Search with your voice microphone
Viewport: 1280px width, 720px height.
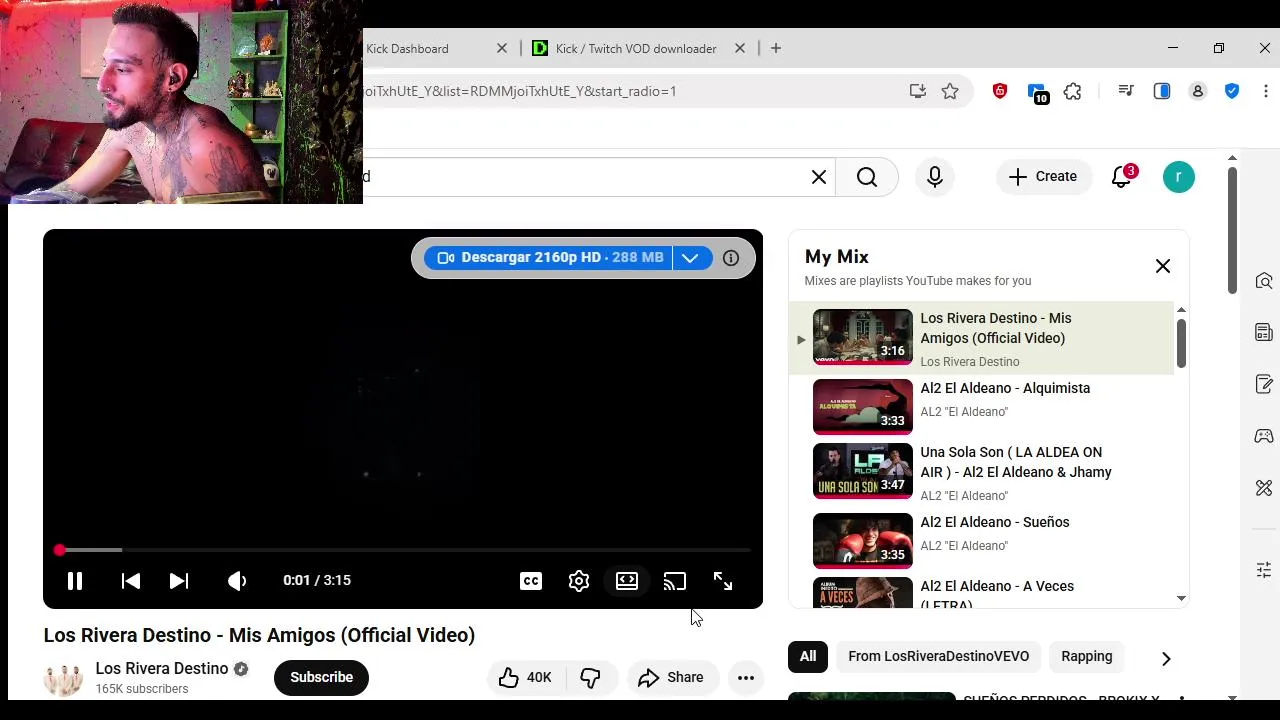point(935,177)
